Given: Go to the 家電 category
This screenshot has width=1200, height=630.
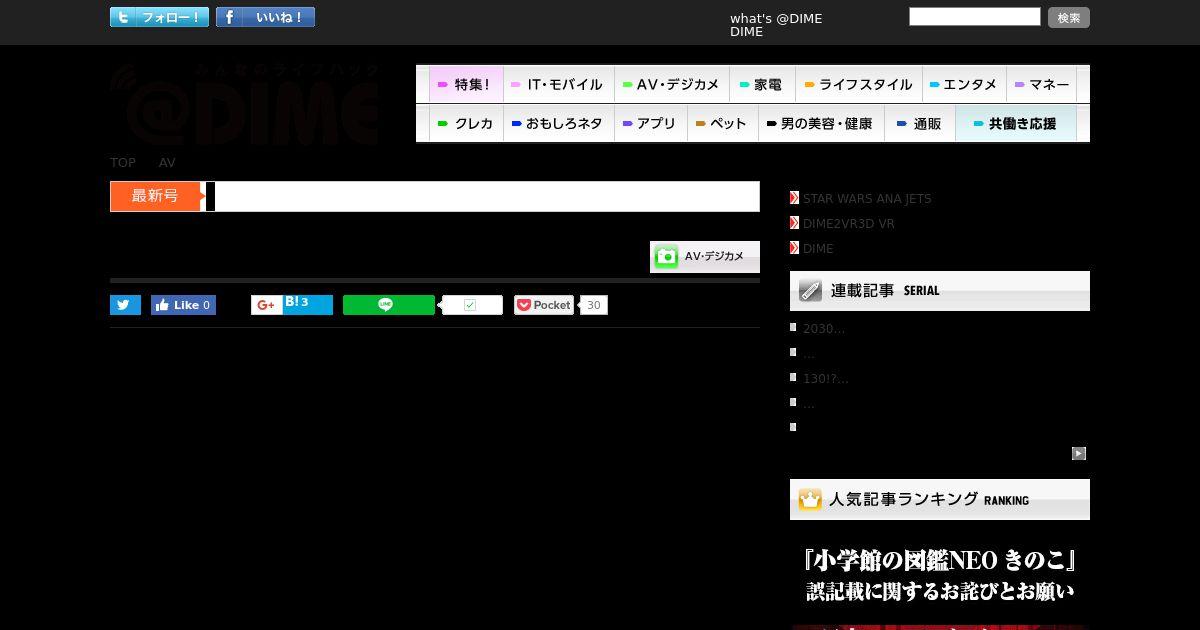Looking at the screenshot, I should pos(762,85).
